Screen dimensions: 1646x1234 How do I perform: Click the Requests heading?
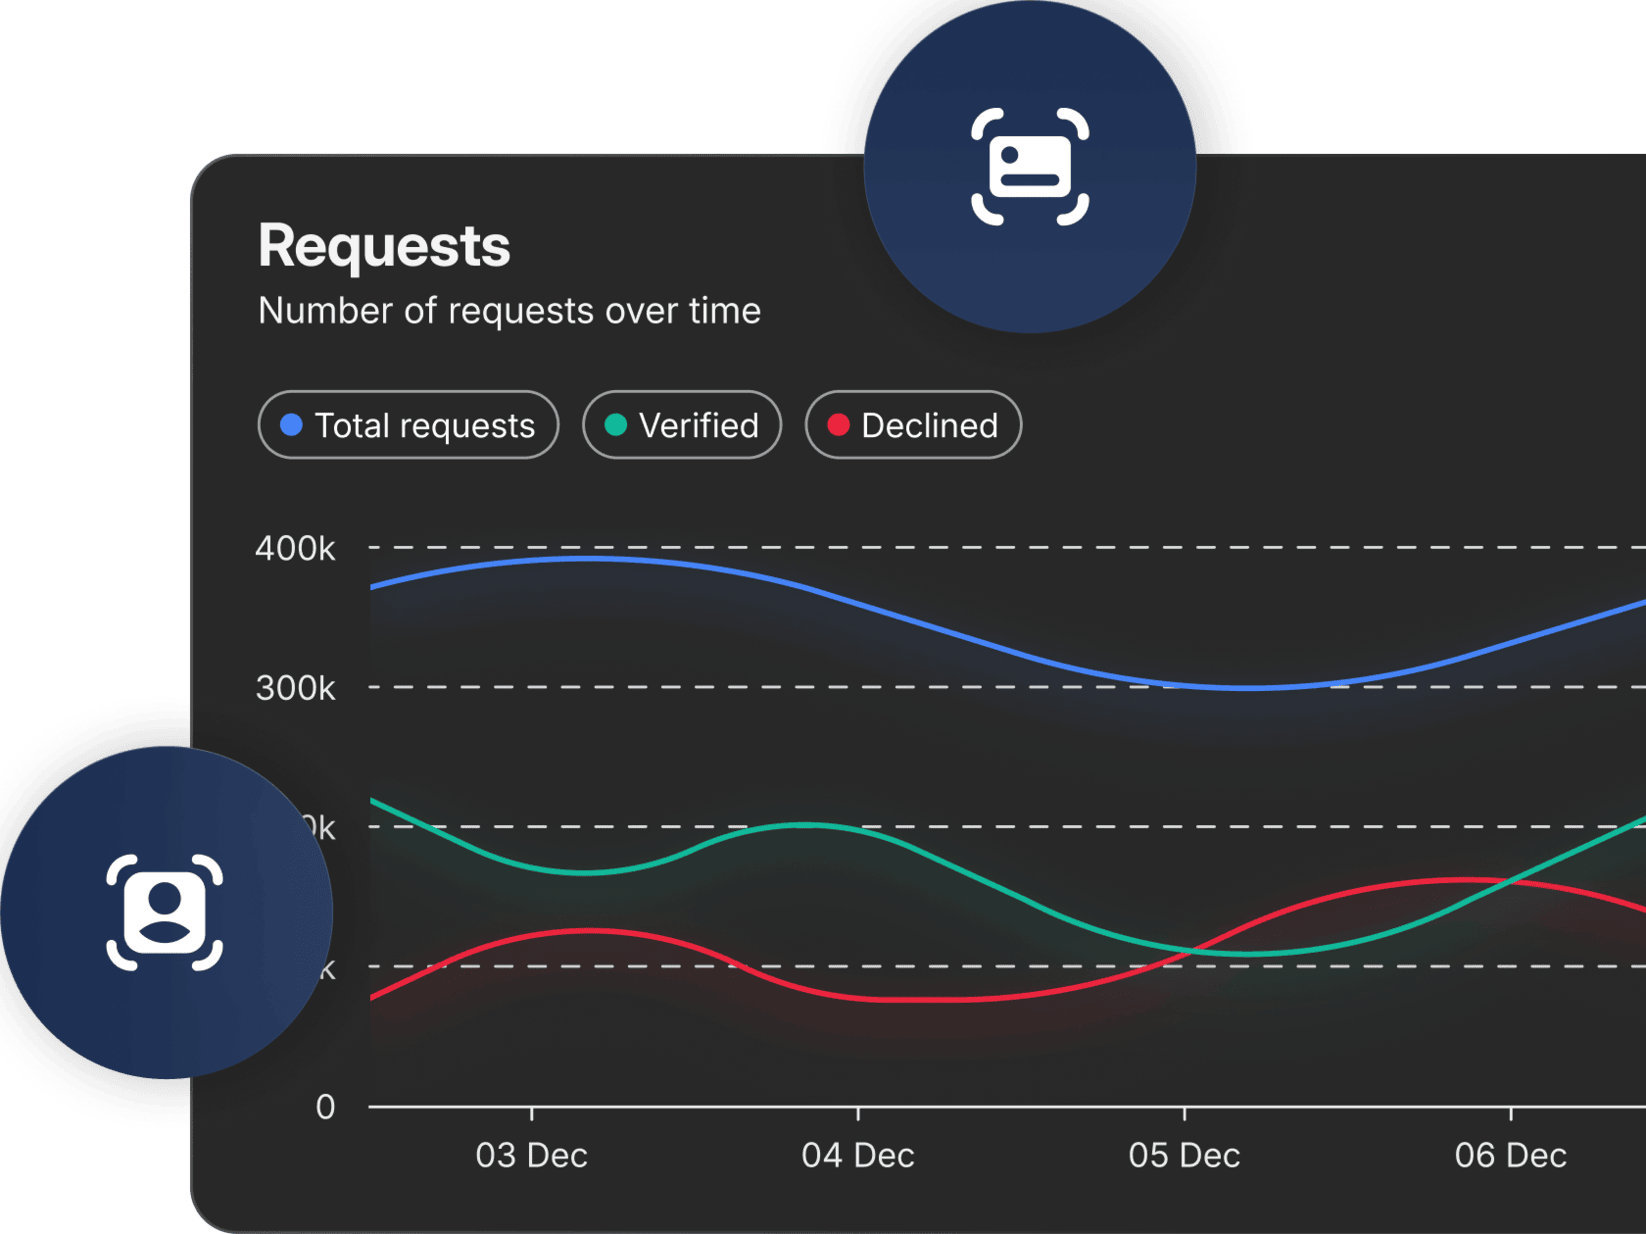pos(384,246)
